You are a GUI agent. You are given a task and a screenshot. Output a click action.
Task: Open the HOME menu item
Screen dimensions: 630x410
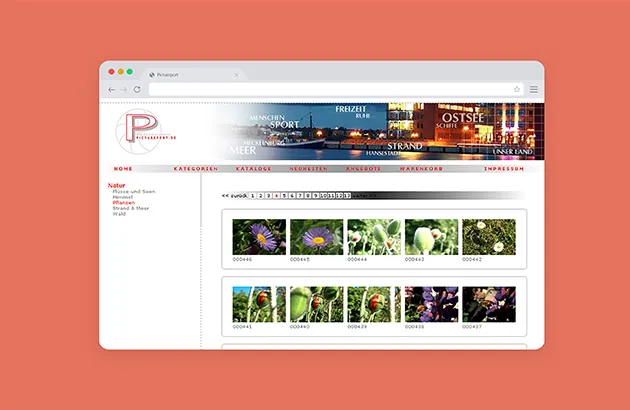pyautogui.click(x=123, y=169)
